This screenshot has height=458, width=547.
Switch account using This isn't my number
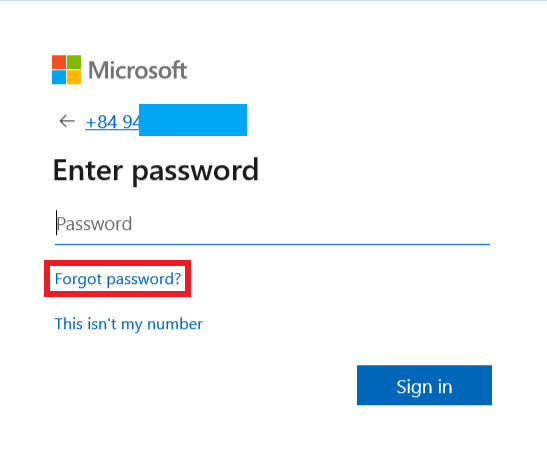click(x=129, y=324)
